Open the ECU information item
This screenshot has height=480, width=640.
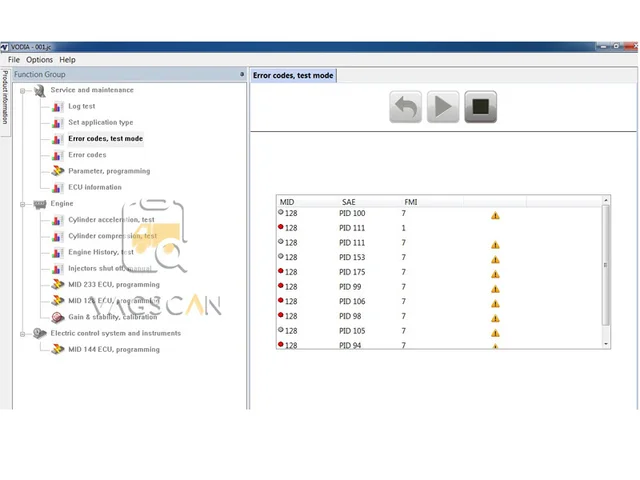pos(95,187)
